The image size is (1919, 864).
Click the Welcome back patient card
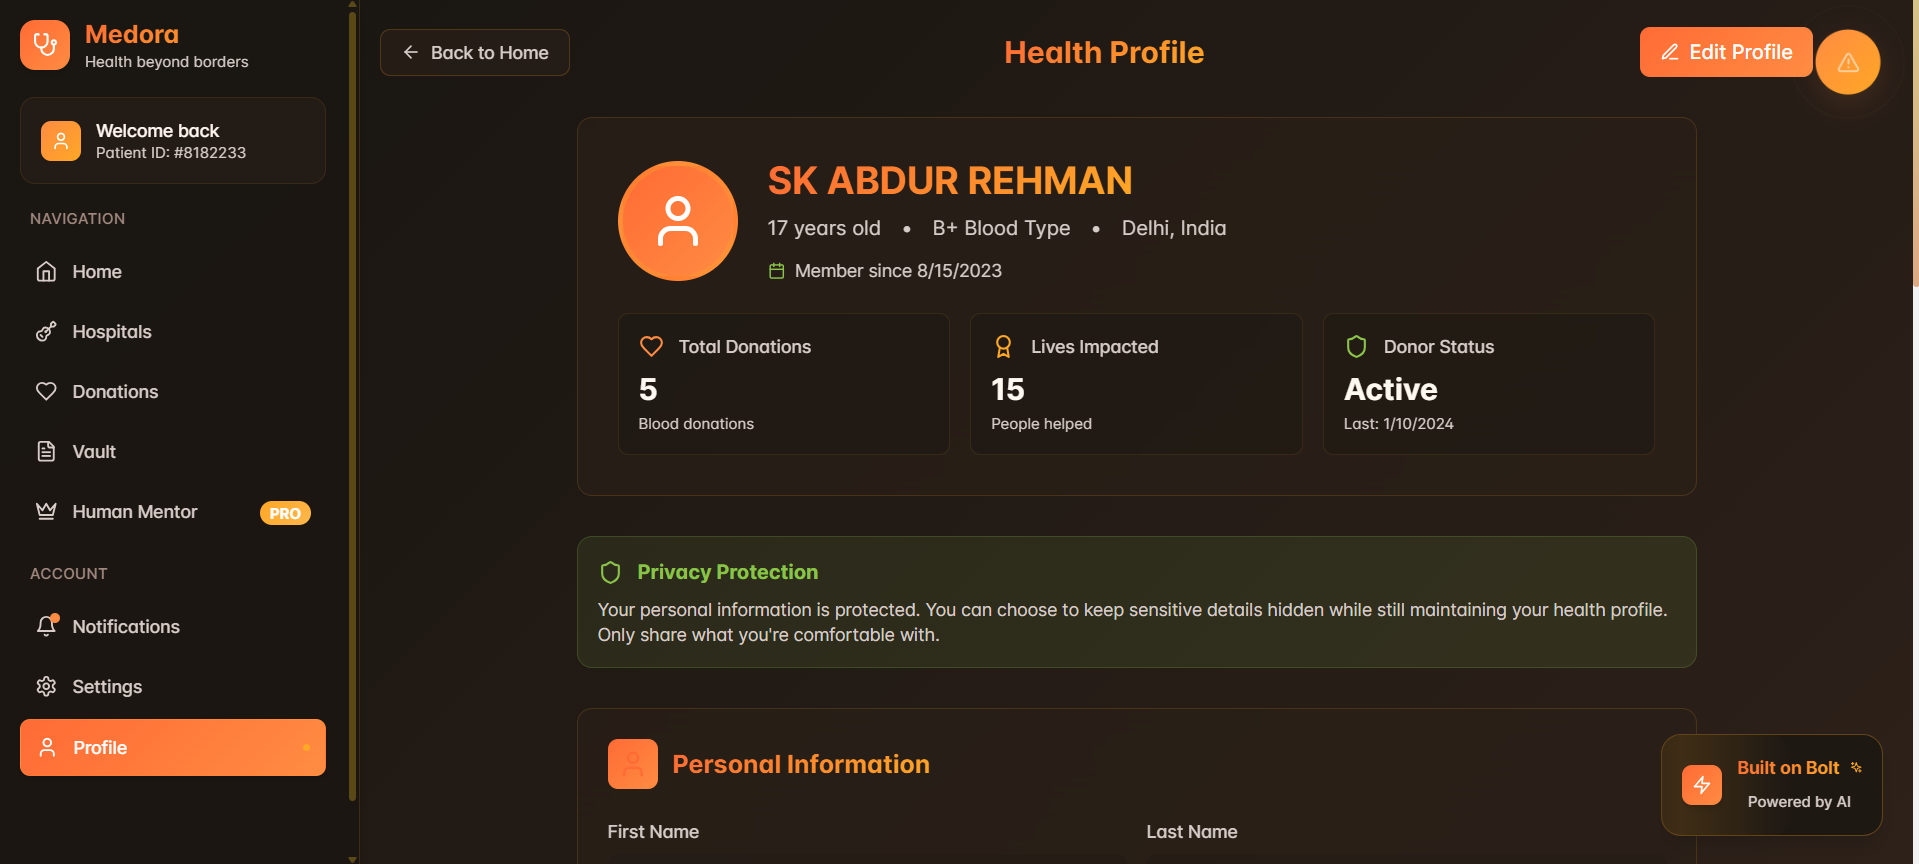coord(173,141)
